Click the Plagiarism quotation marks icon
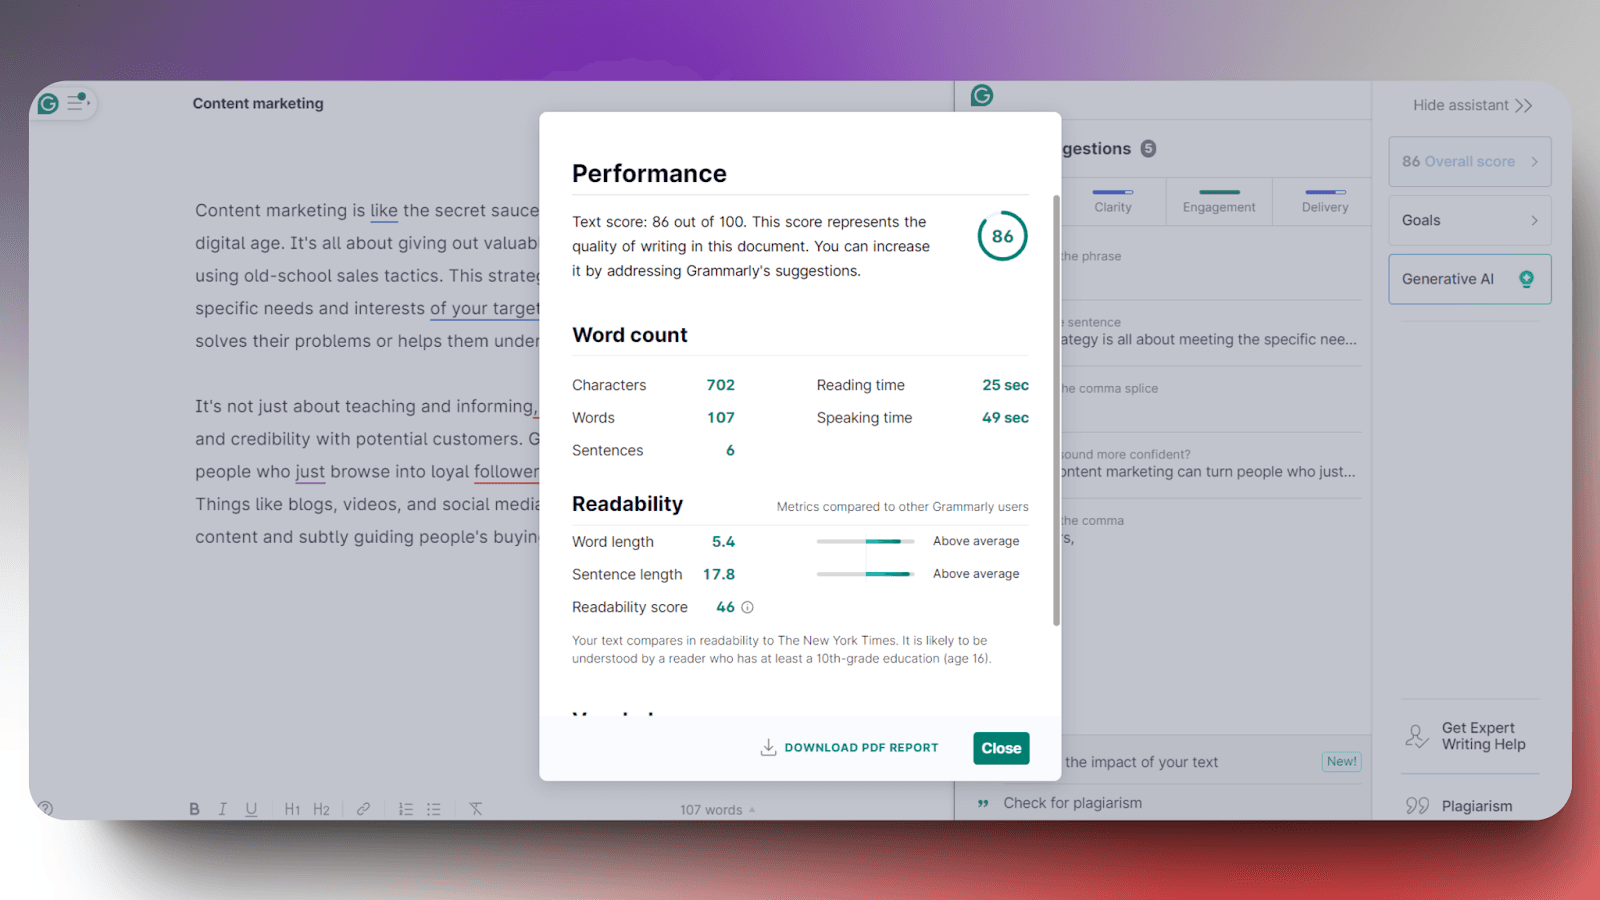 1417,806
